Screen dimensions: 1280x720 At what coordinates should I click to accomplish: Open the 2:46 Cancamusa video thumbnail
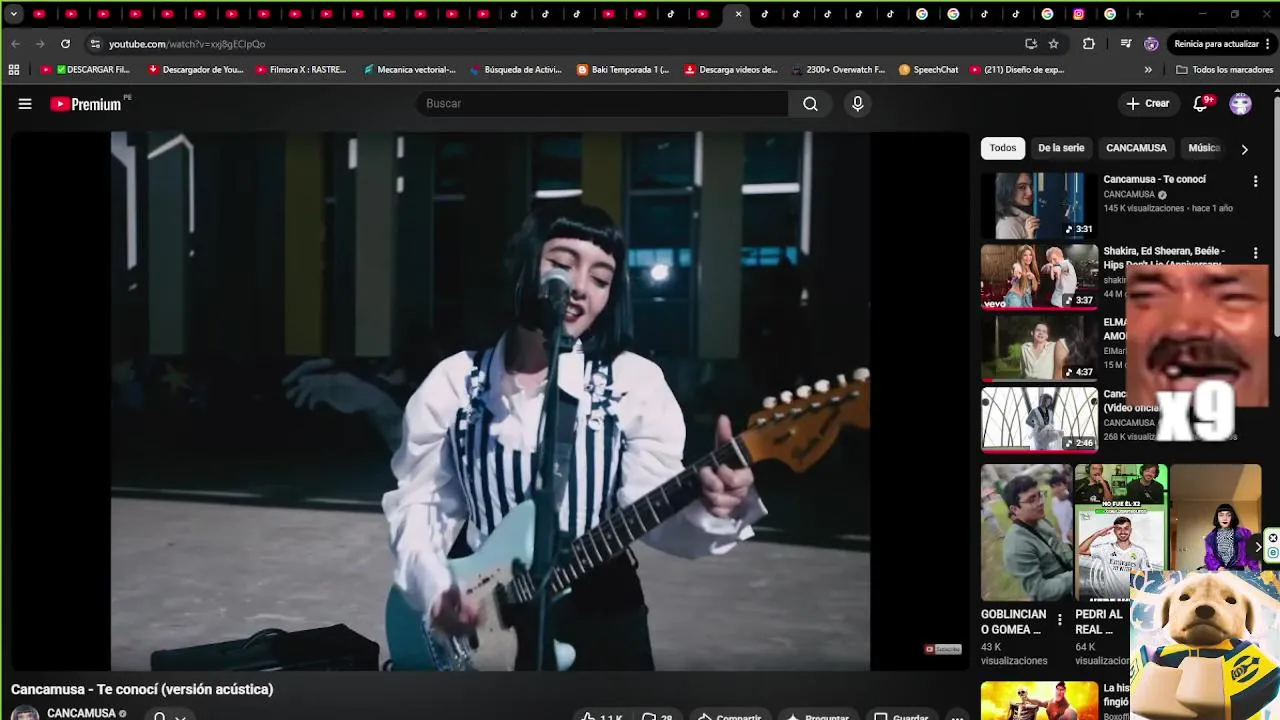click(x=1039, y=420)
